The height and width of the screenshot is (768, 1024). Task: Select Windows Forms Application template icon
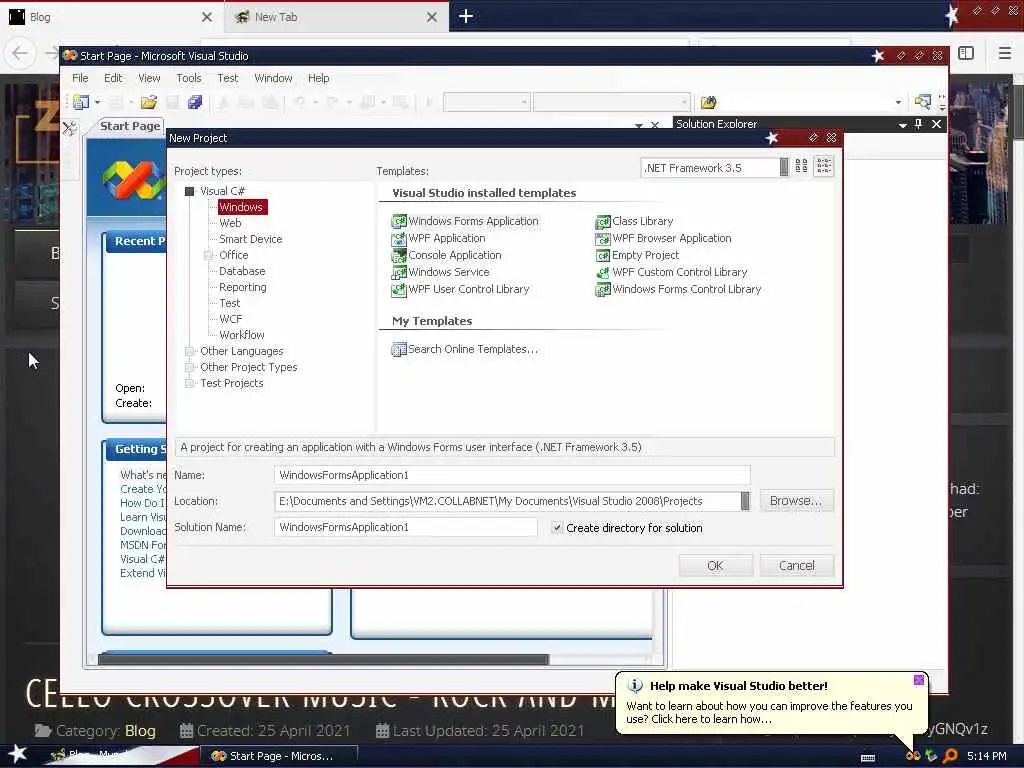tap(398, 221)
